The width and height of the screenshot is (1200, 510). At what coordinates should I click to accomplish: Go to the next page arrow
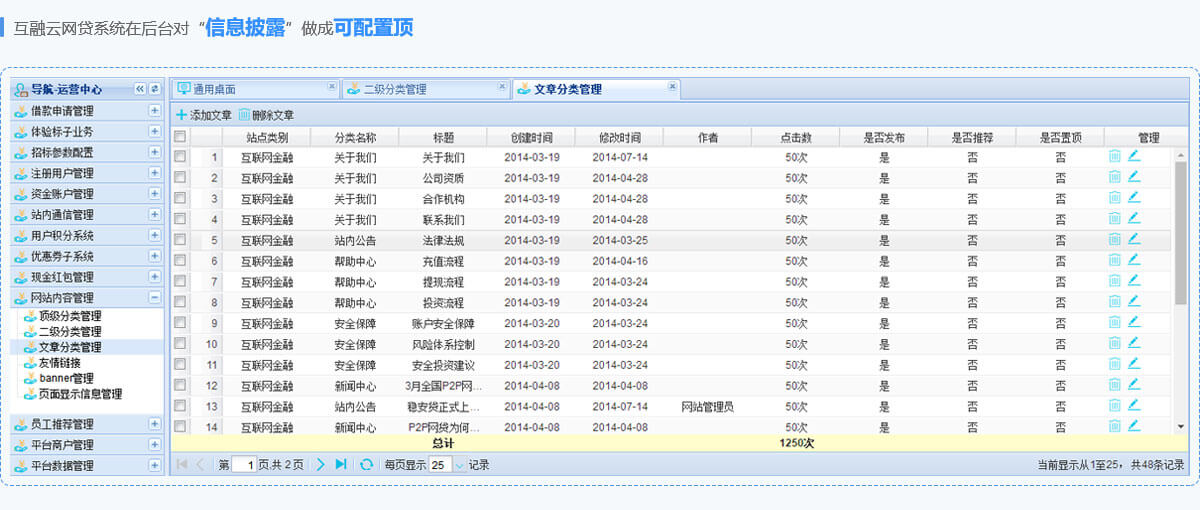pyautogui.click(x=321, y=464)
